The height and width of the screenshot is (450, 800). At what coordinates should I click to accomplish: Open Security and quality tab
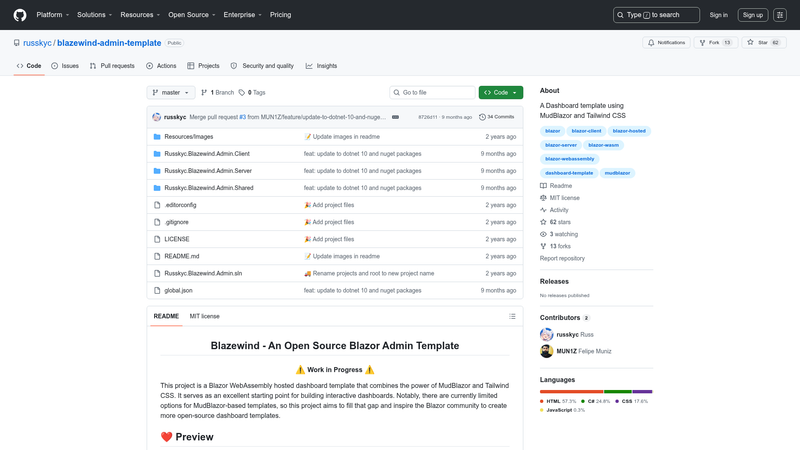coord(262,66)
